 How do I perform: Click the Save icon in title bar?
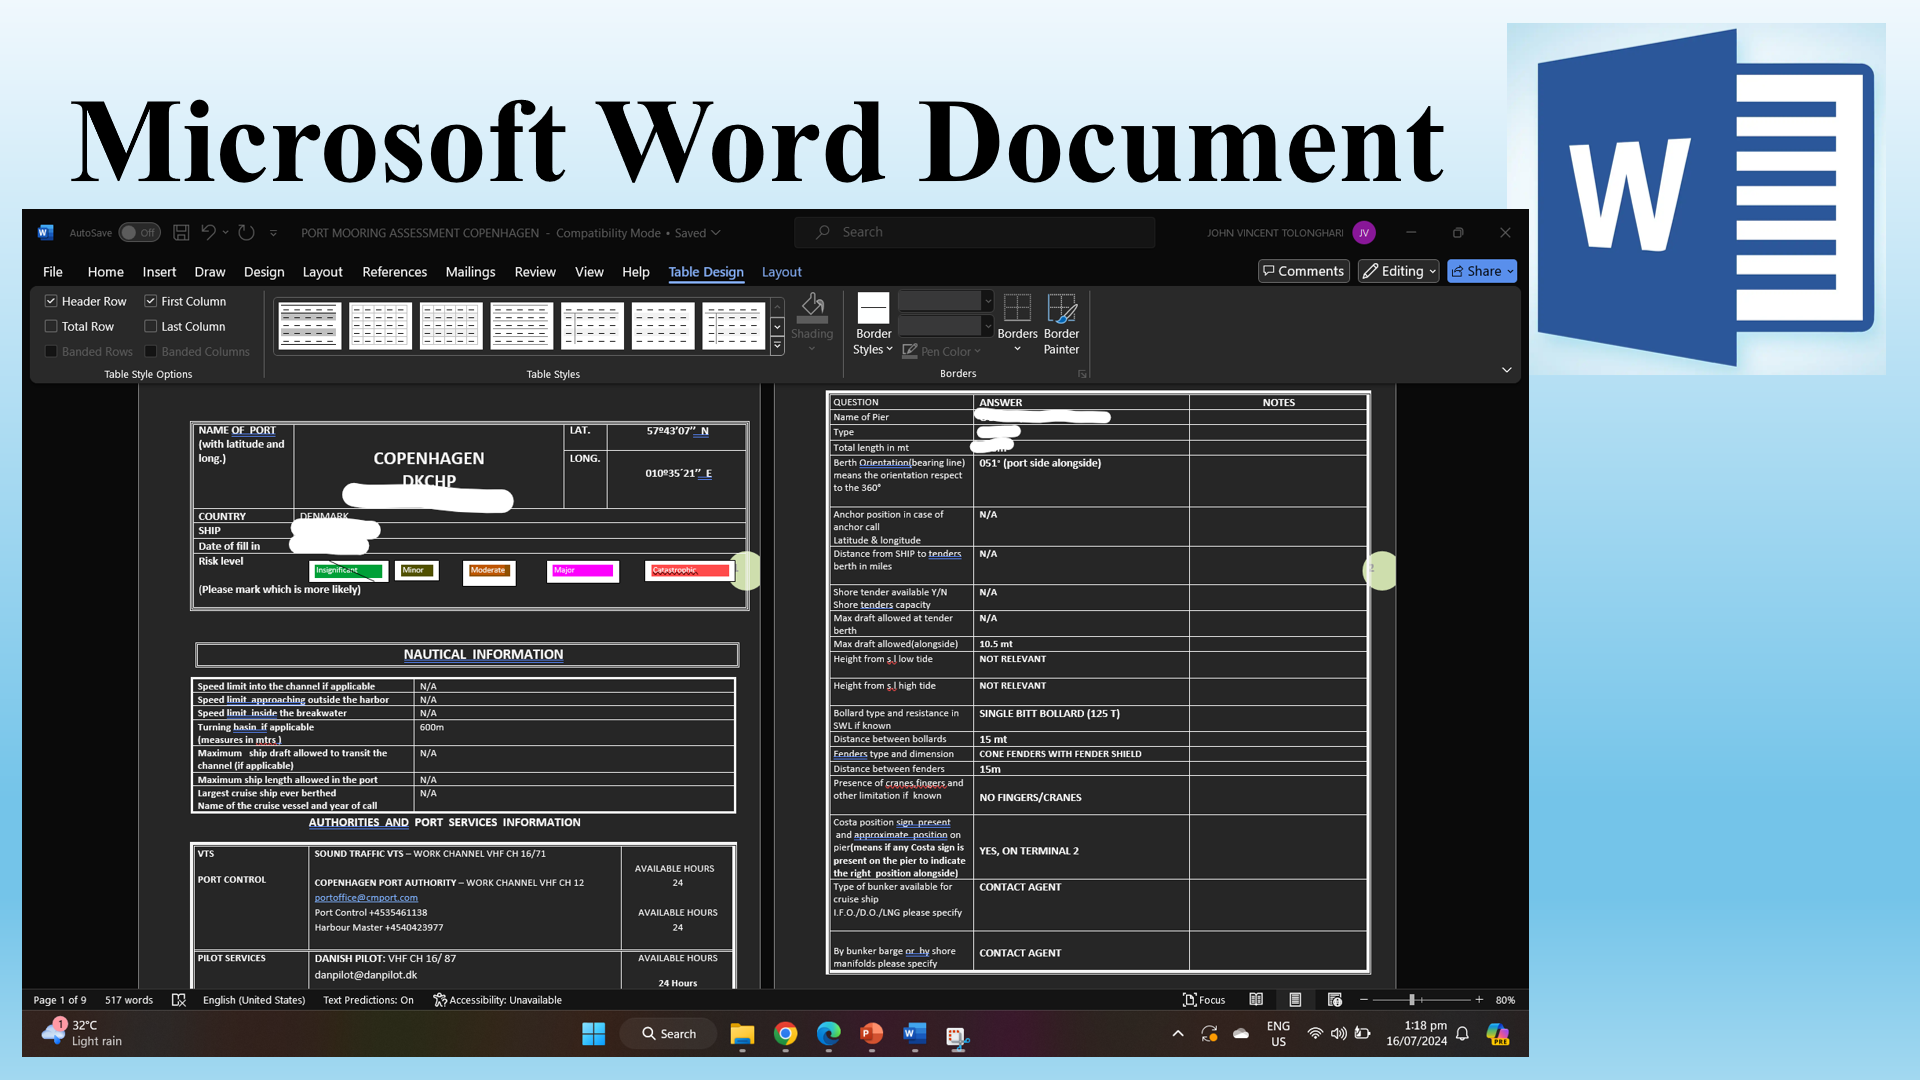tap(181, 232)
